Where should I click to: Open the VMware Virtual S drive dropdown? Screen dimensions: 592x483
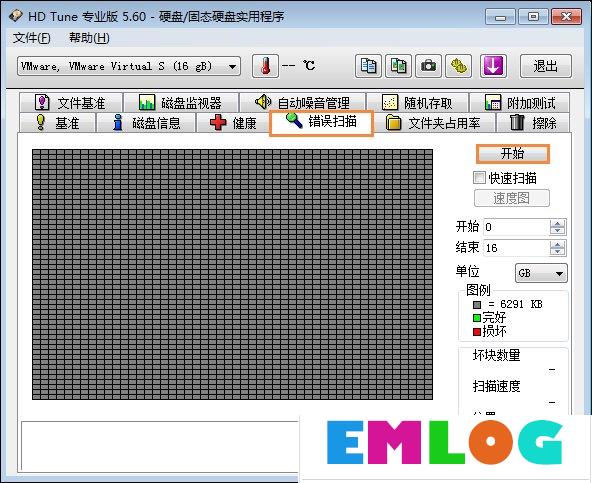click(x=129, y=67)
